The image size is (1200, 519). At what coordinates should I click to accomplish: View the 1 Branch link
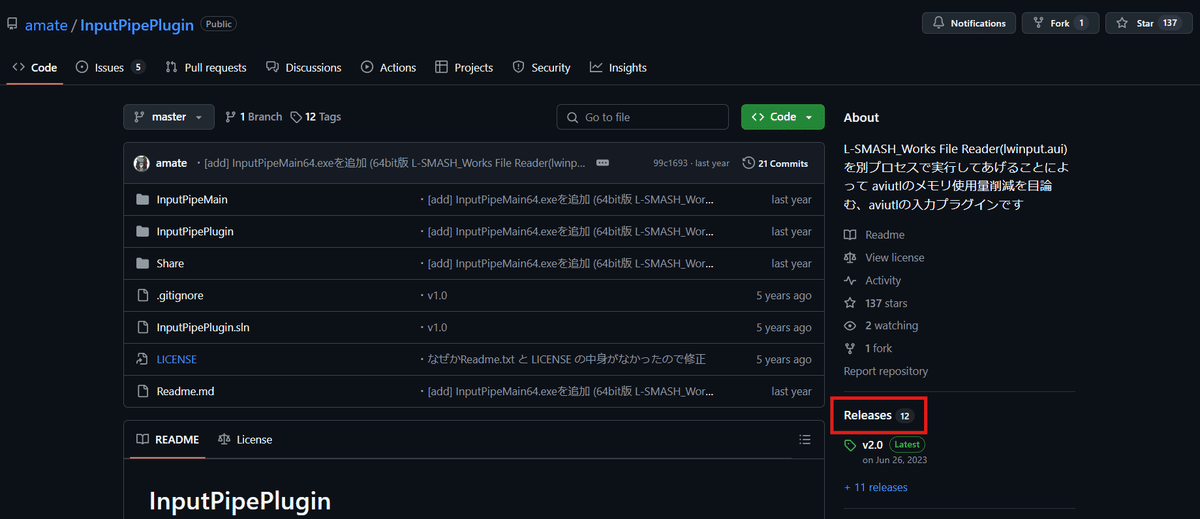[x=254, y=117]
